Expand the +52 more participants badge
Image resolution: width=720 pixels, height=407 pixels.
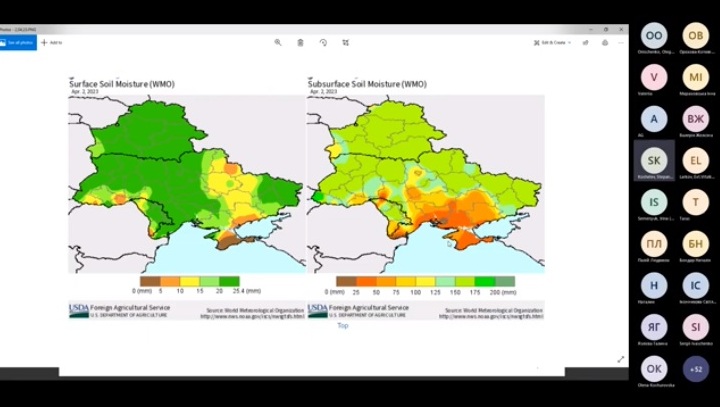[696, 369]
